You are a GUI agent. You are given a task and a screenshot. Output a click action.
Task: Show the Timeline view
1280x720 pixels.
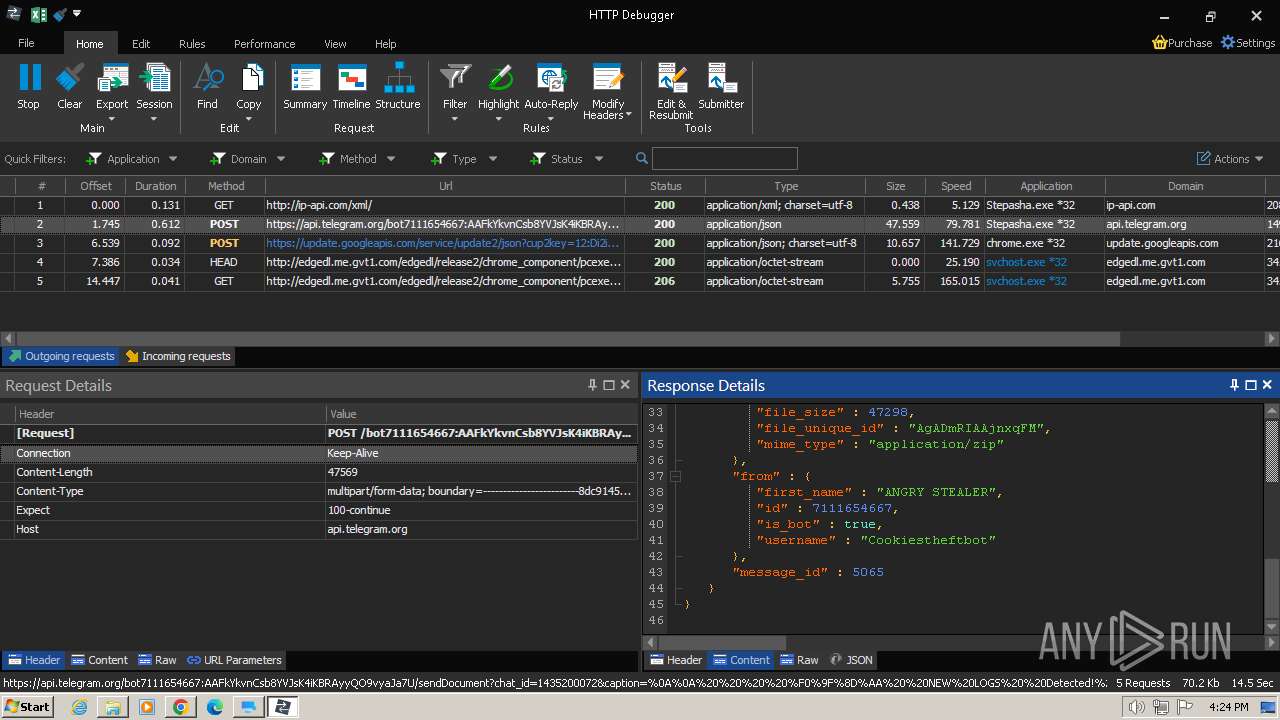tap(351, 87)
